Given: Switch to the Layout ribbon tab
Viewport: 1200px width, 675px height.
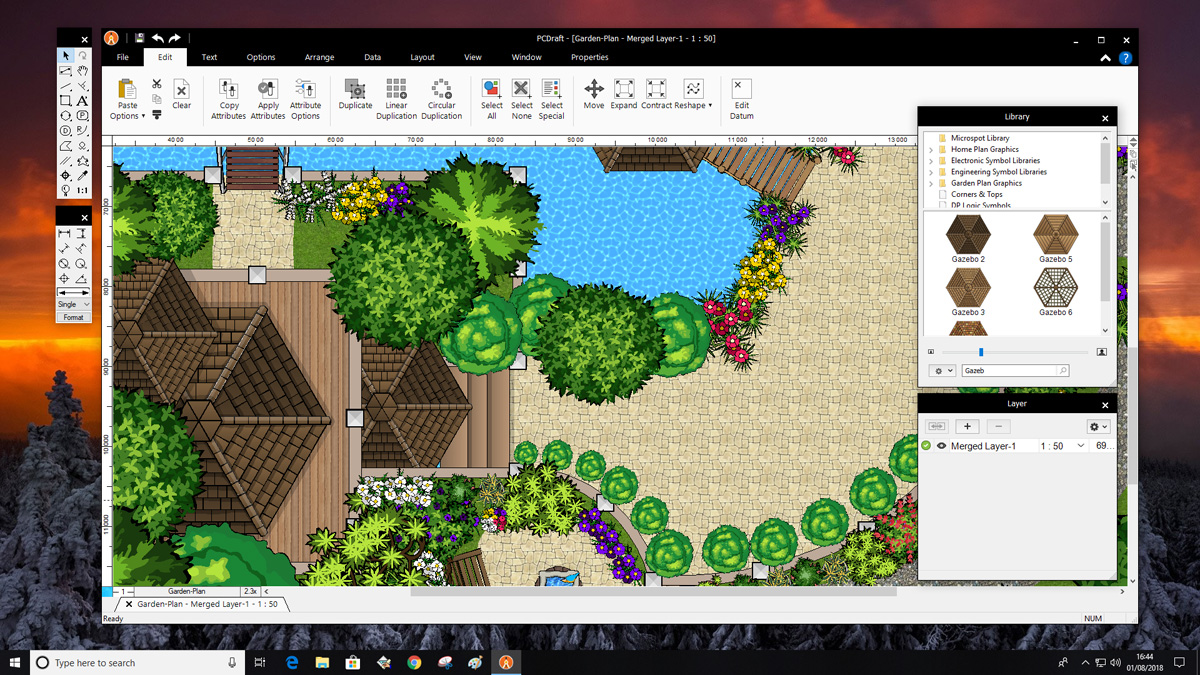Looking at the screenshot, I should (422, 57).
